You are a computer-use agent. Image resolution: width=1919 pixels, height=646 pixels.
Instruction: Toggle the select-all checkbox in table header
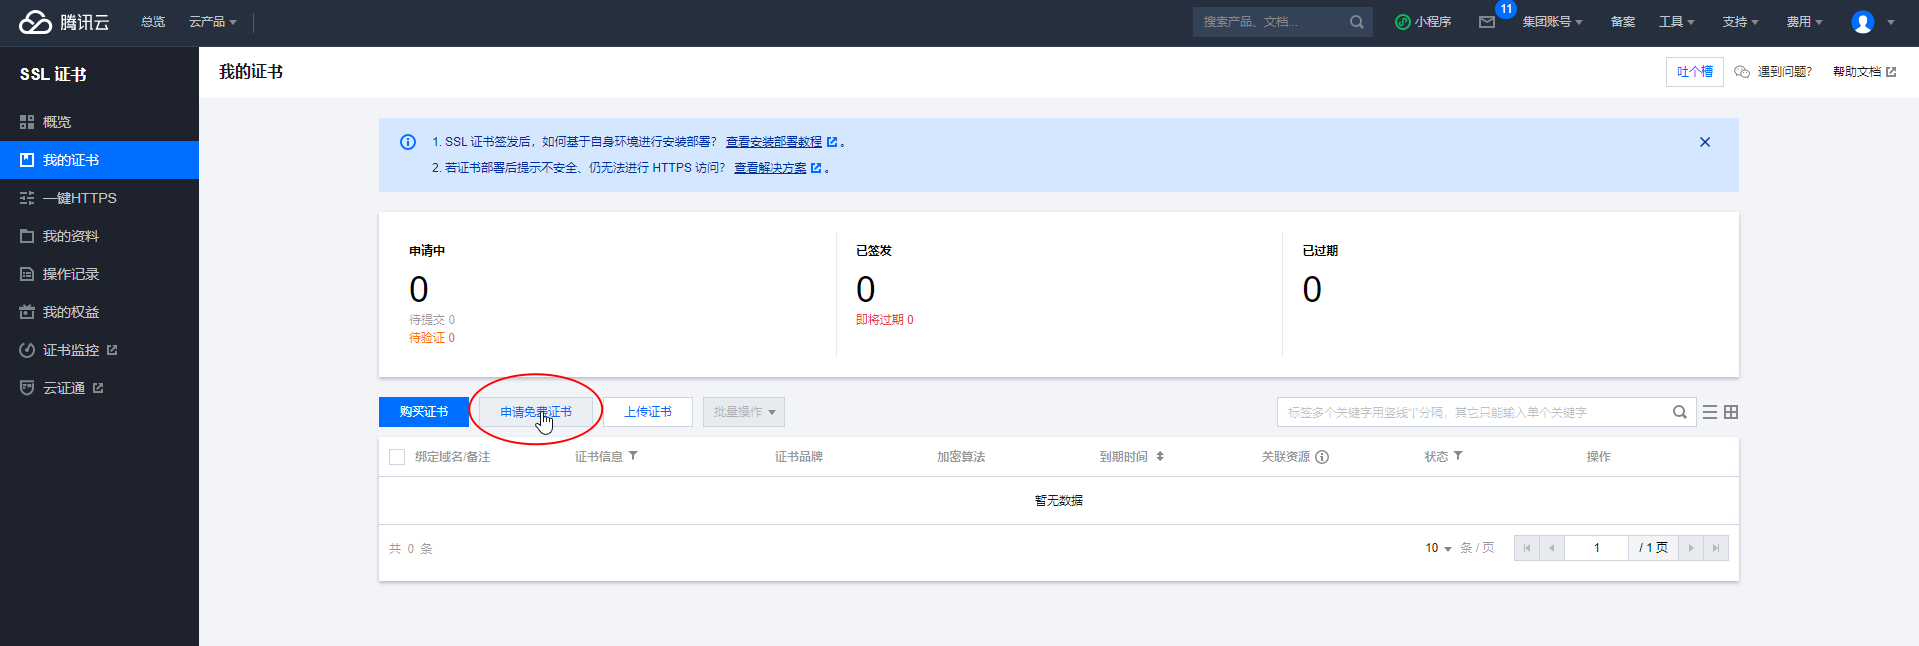coord(397,457)
